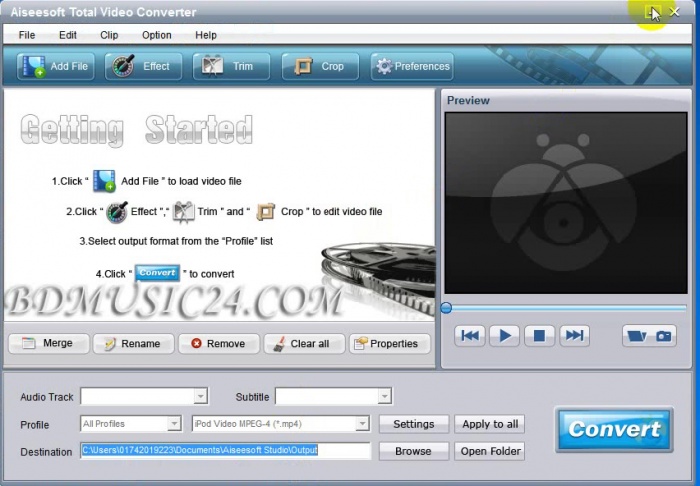Viewport: 700px width, 486px height.
Task: Skip to next in the preview controls
Action: click(x=573, y=336)
